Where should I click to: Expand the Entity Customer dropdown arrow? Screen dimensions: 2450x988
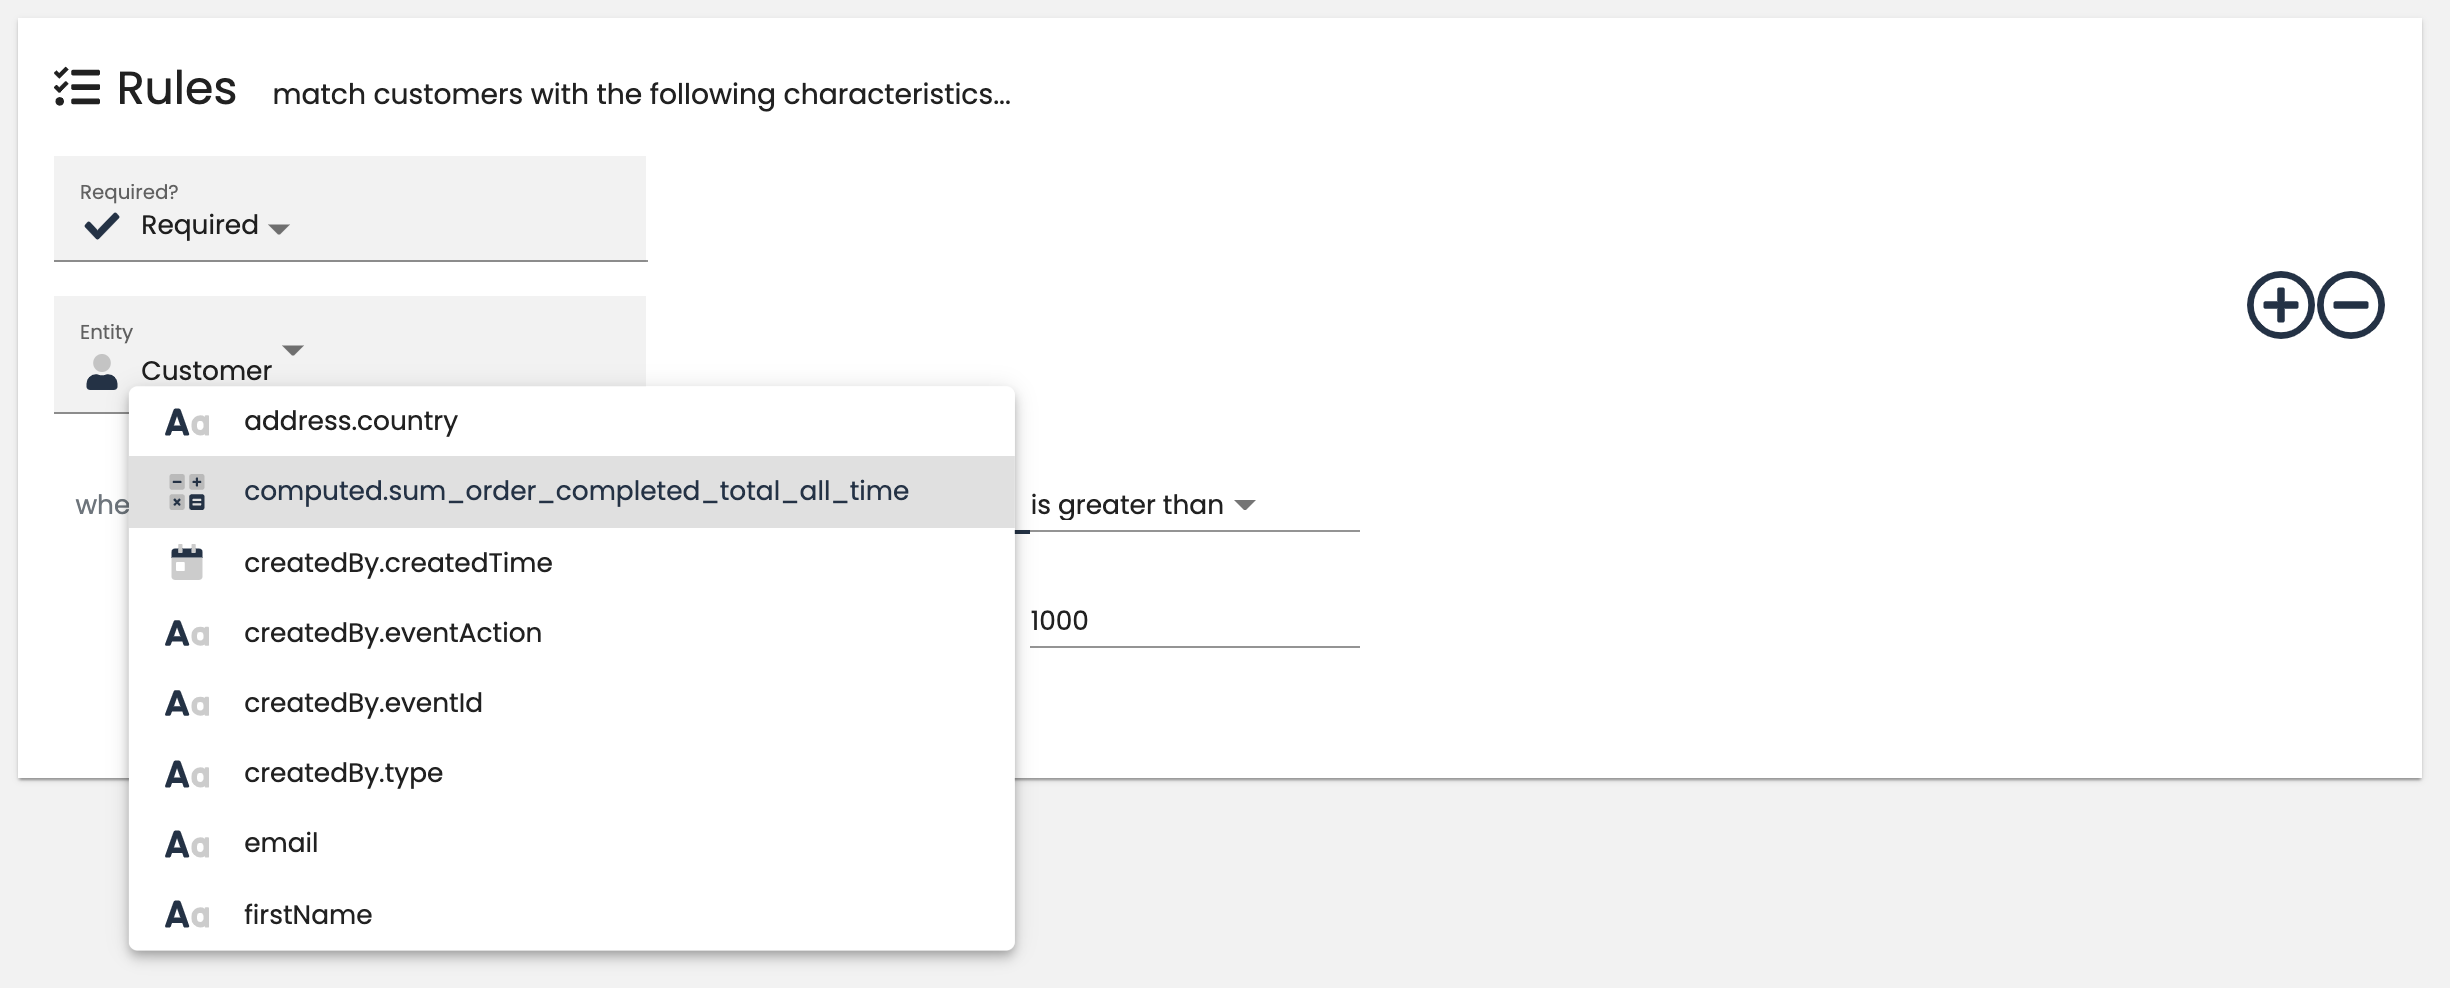pyautogui.click(x=293, y=350)
